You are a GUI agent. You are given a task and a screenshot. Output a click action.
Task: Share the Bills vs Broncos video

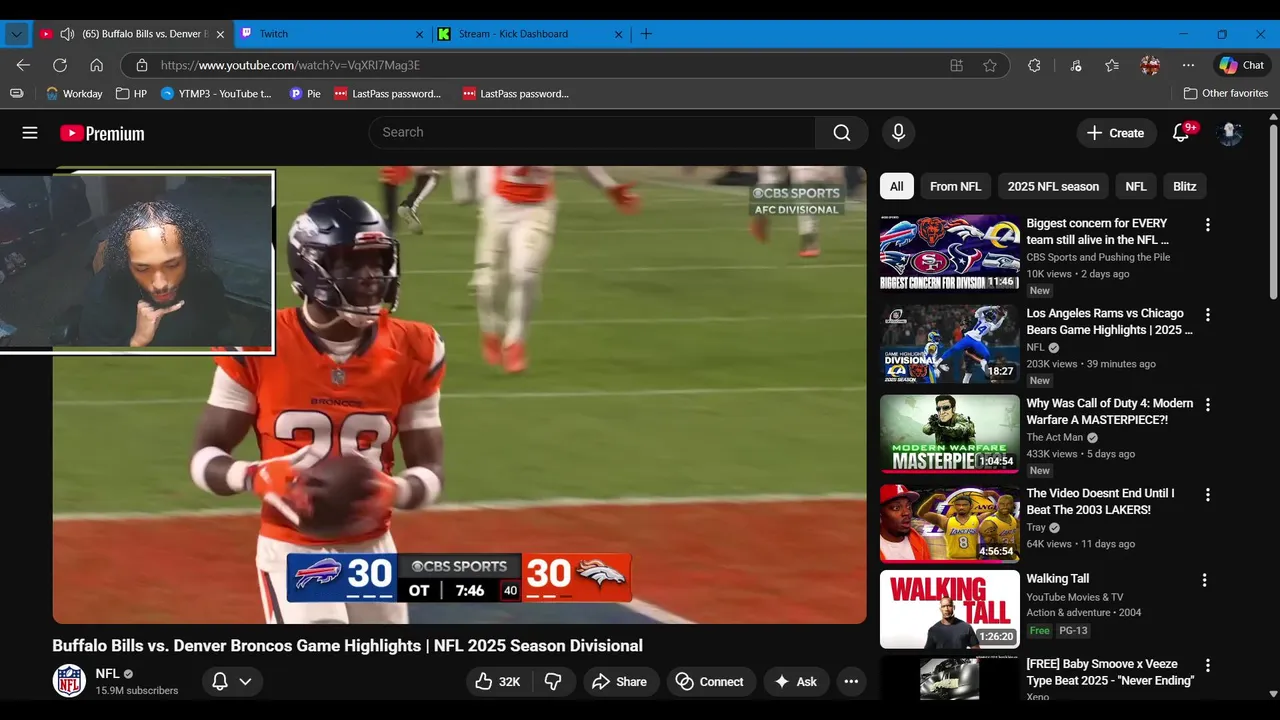620,682
